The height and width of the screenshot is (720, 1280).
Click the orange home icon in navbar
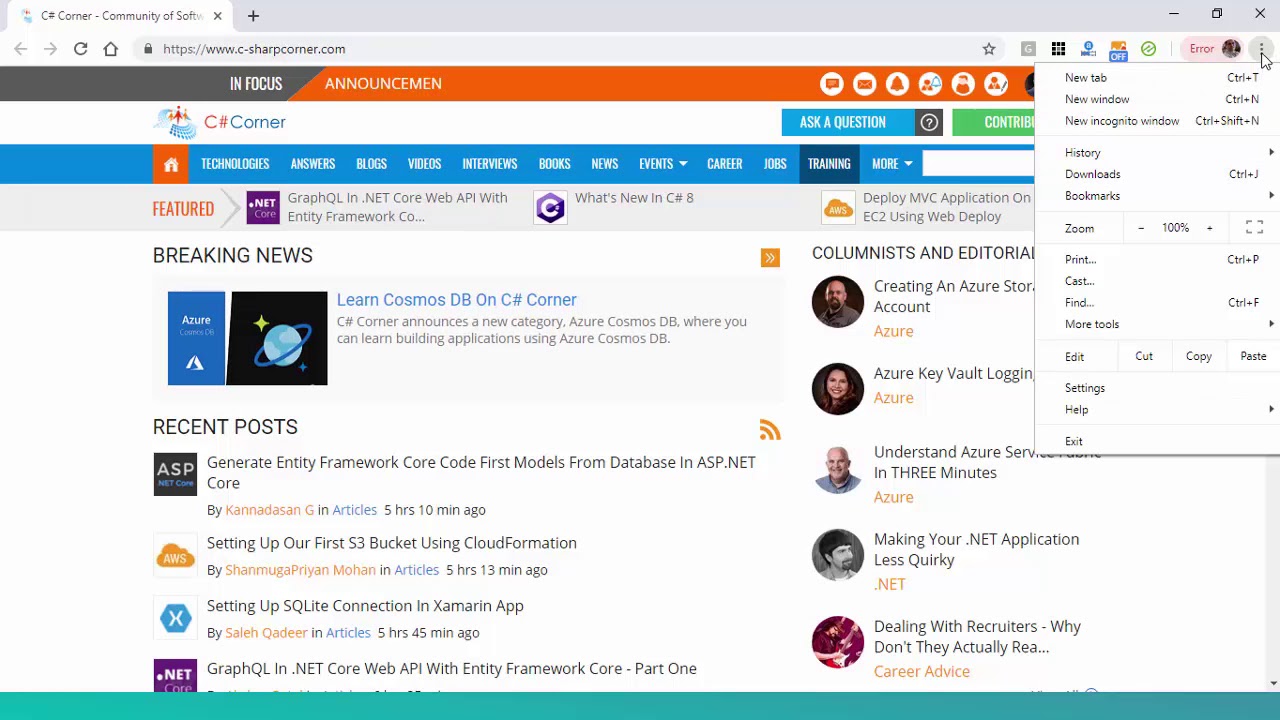click(171, 164)
